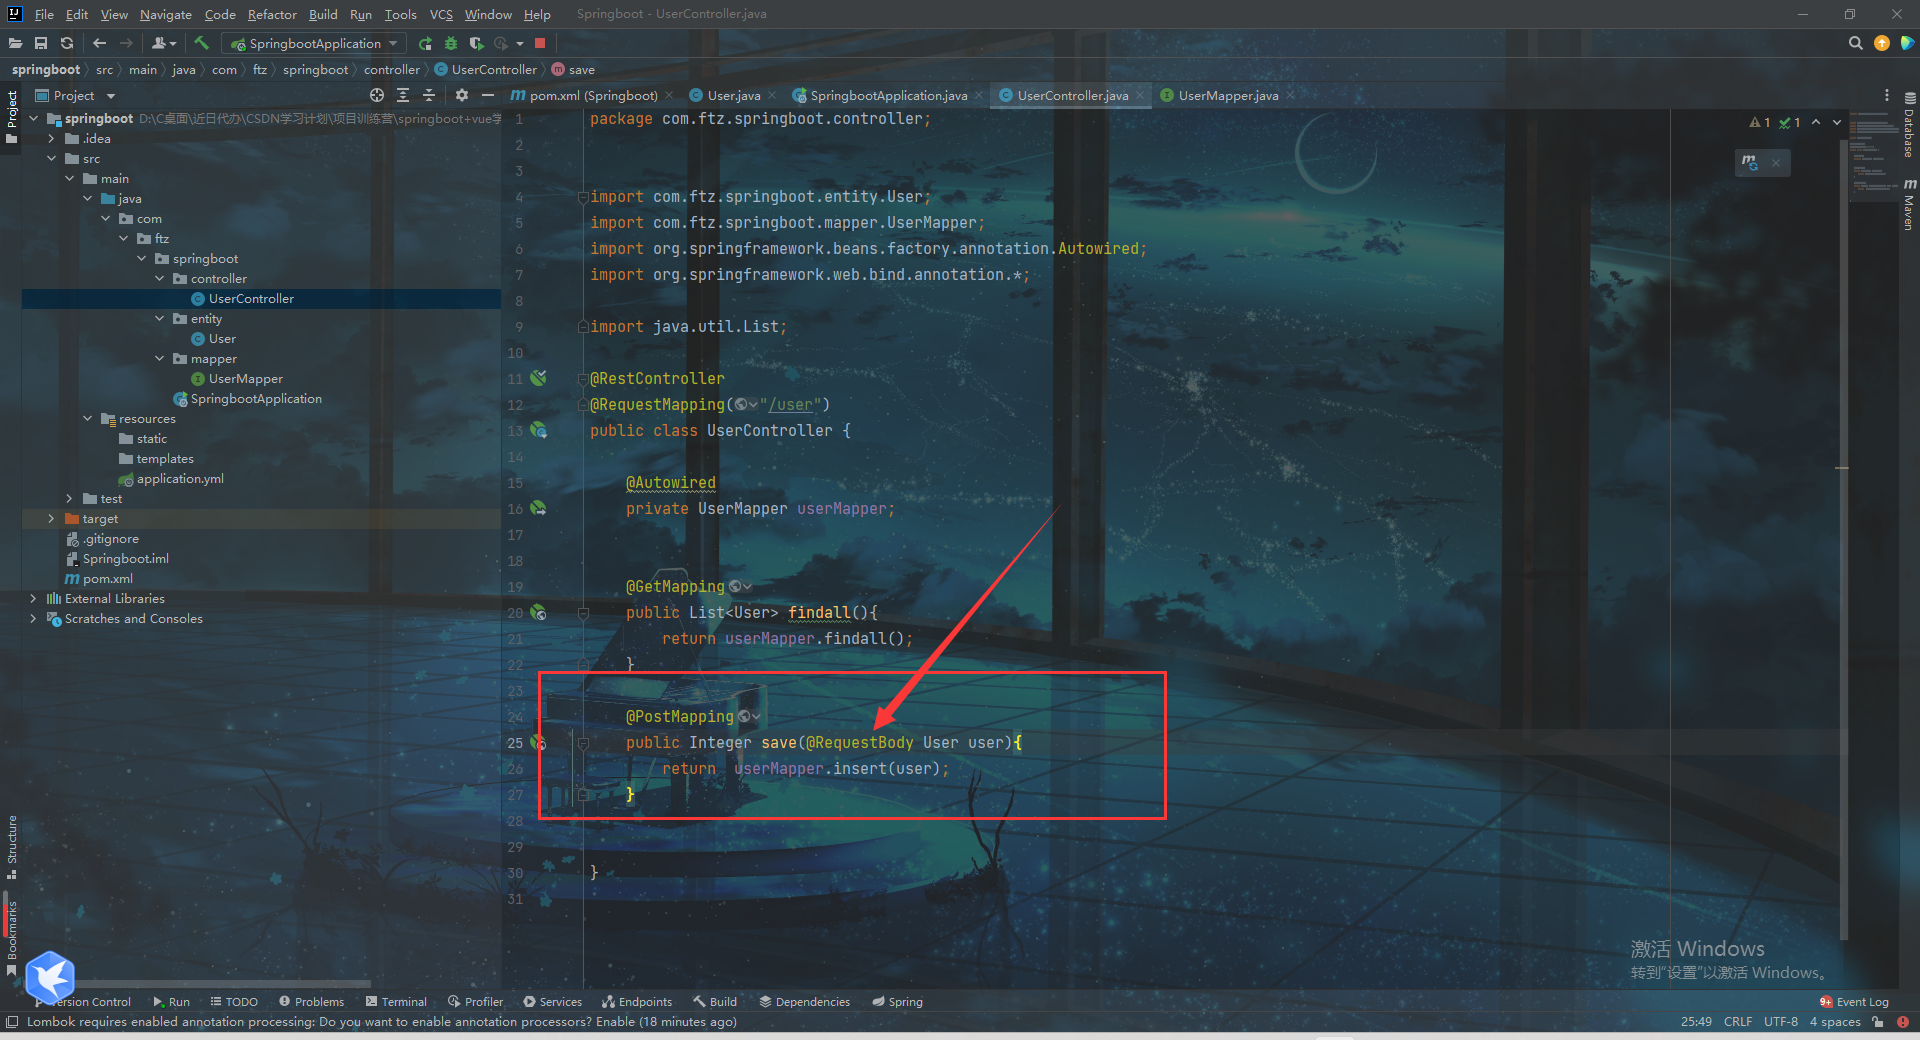Expand the target folder in tree
Viewport: 1920px width, 1040px height.
51,518
